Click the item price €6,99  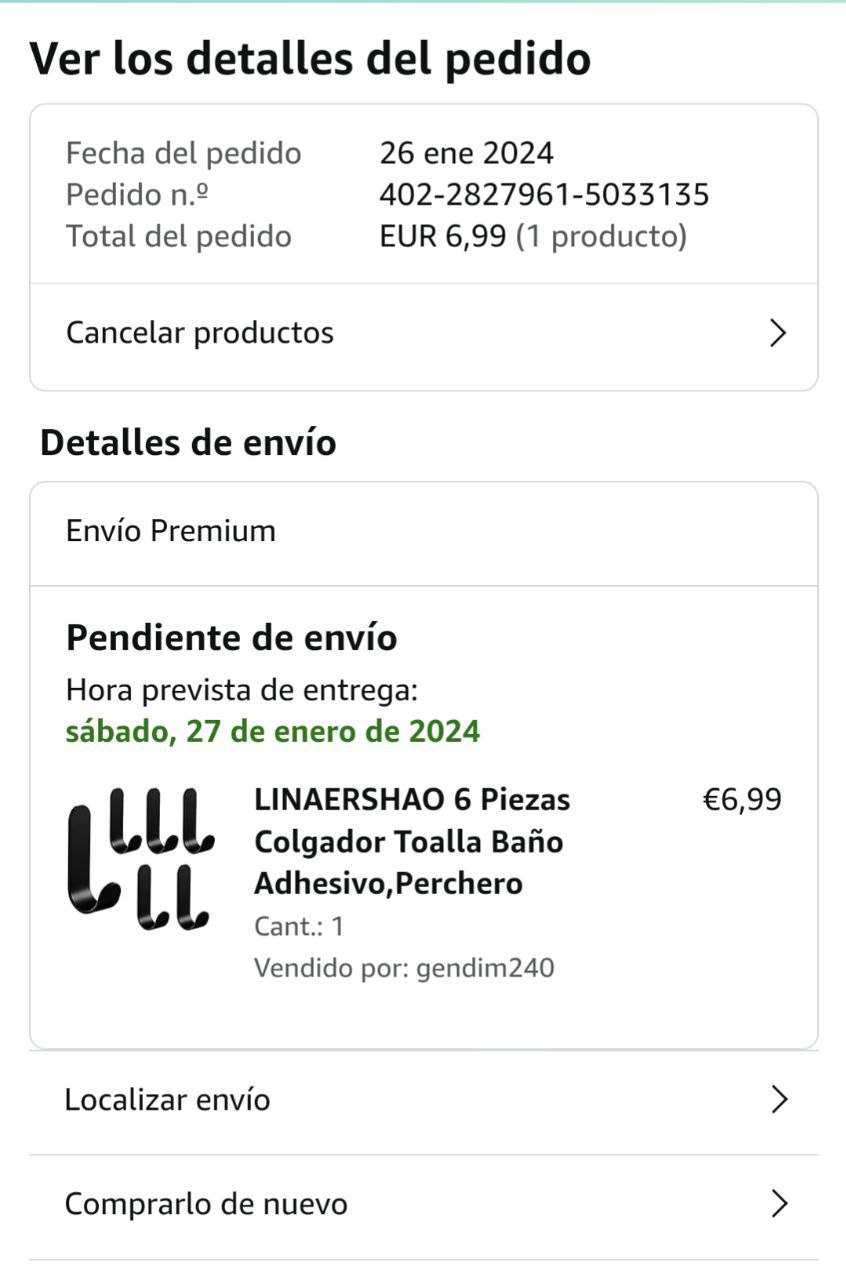click(x=742, y=800)
